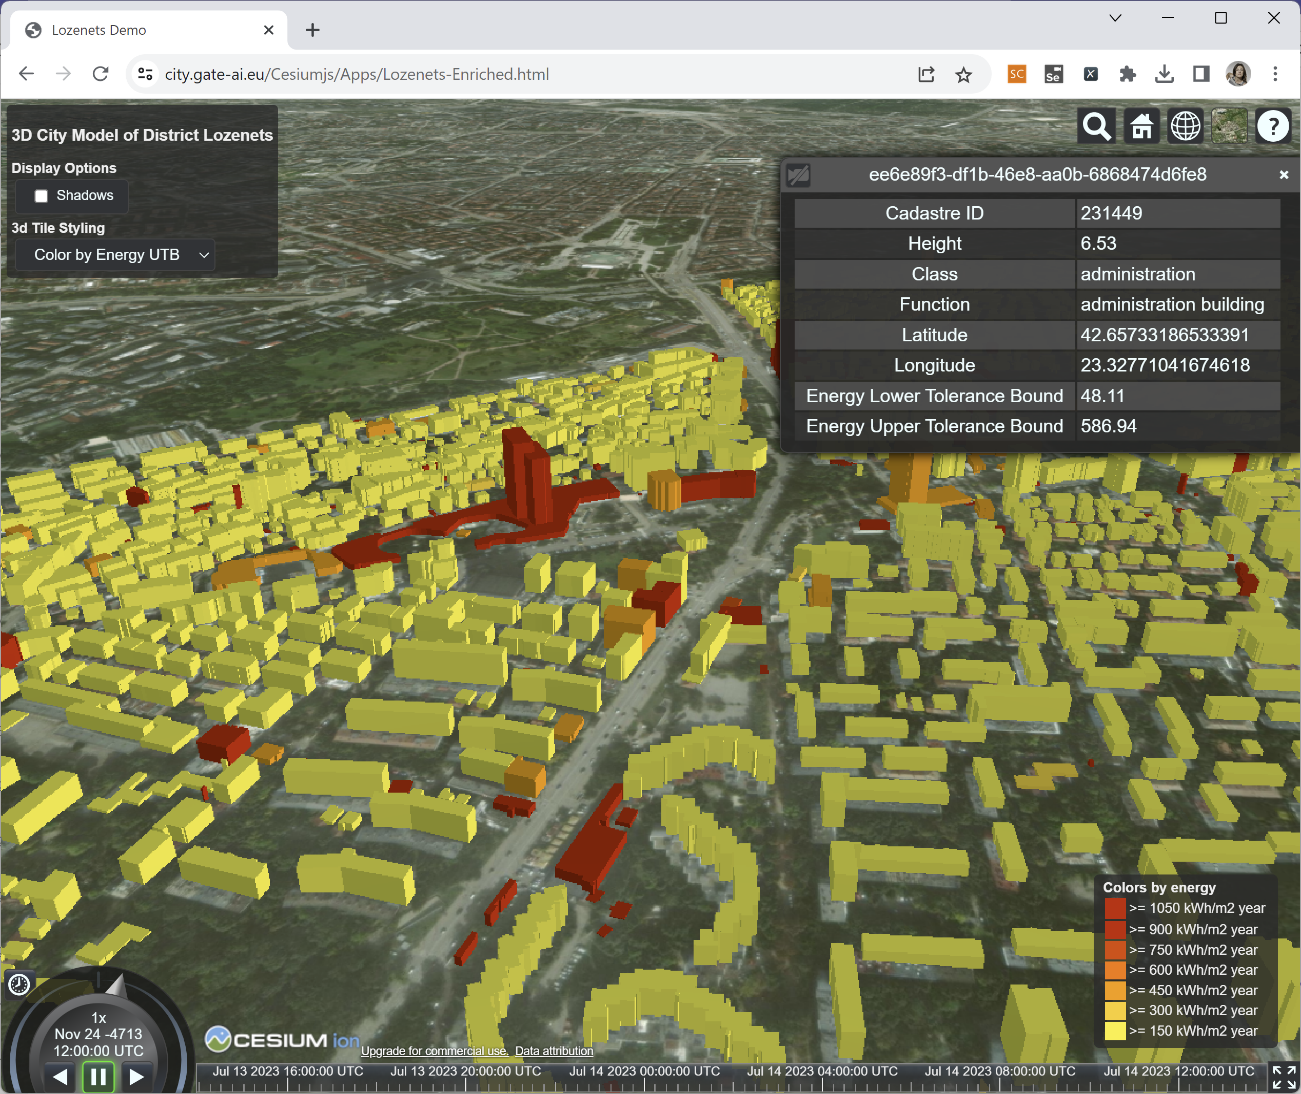Click the >= 1050 kWh/m2 year swatch

(1115, 908)
